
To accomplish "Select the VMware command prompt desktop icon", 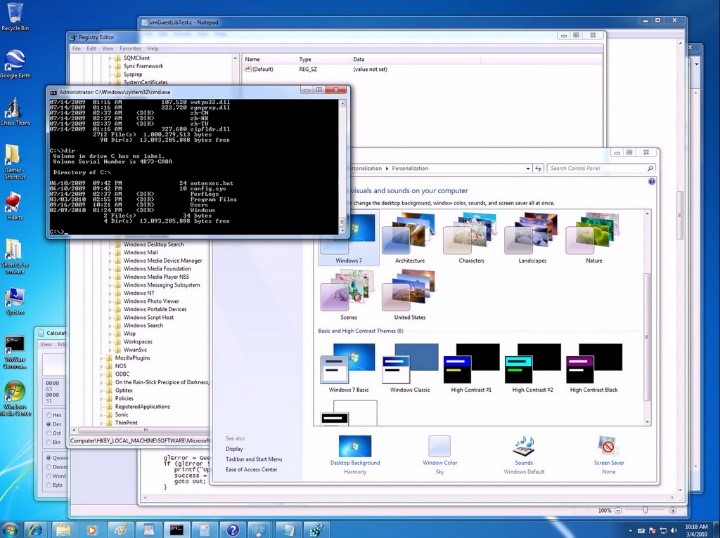I will pyautogui.click(x=15, y=352).
